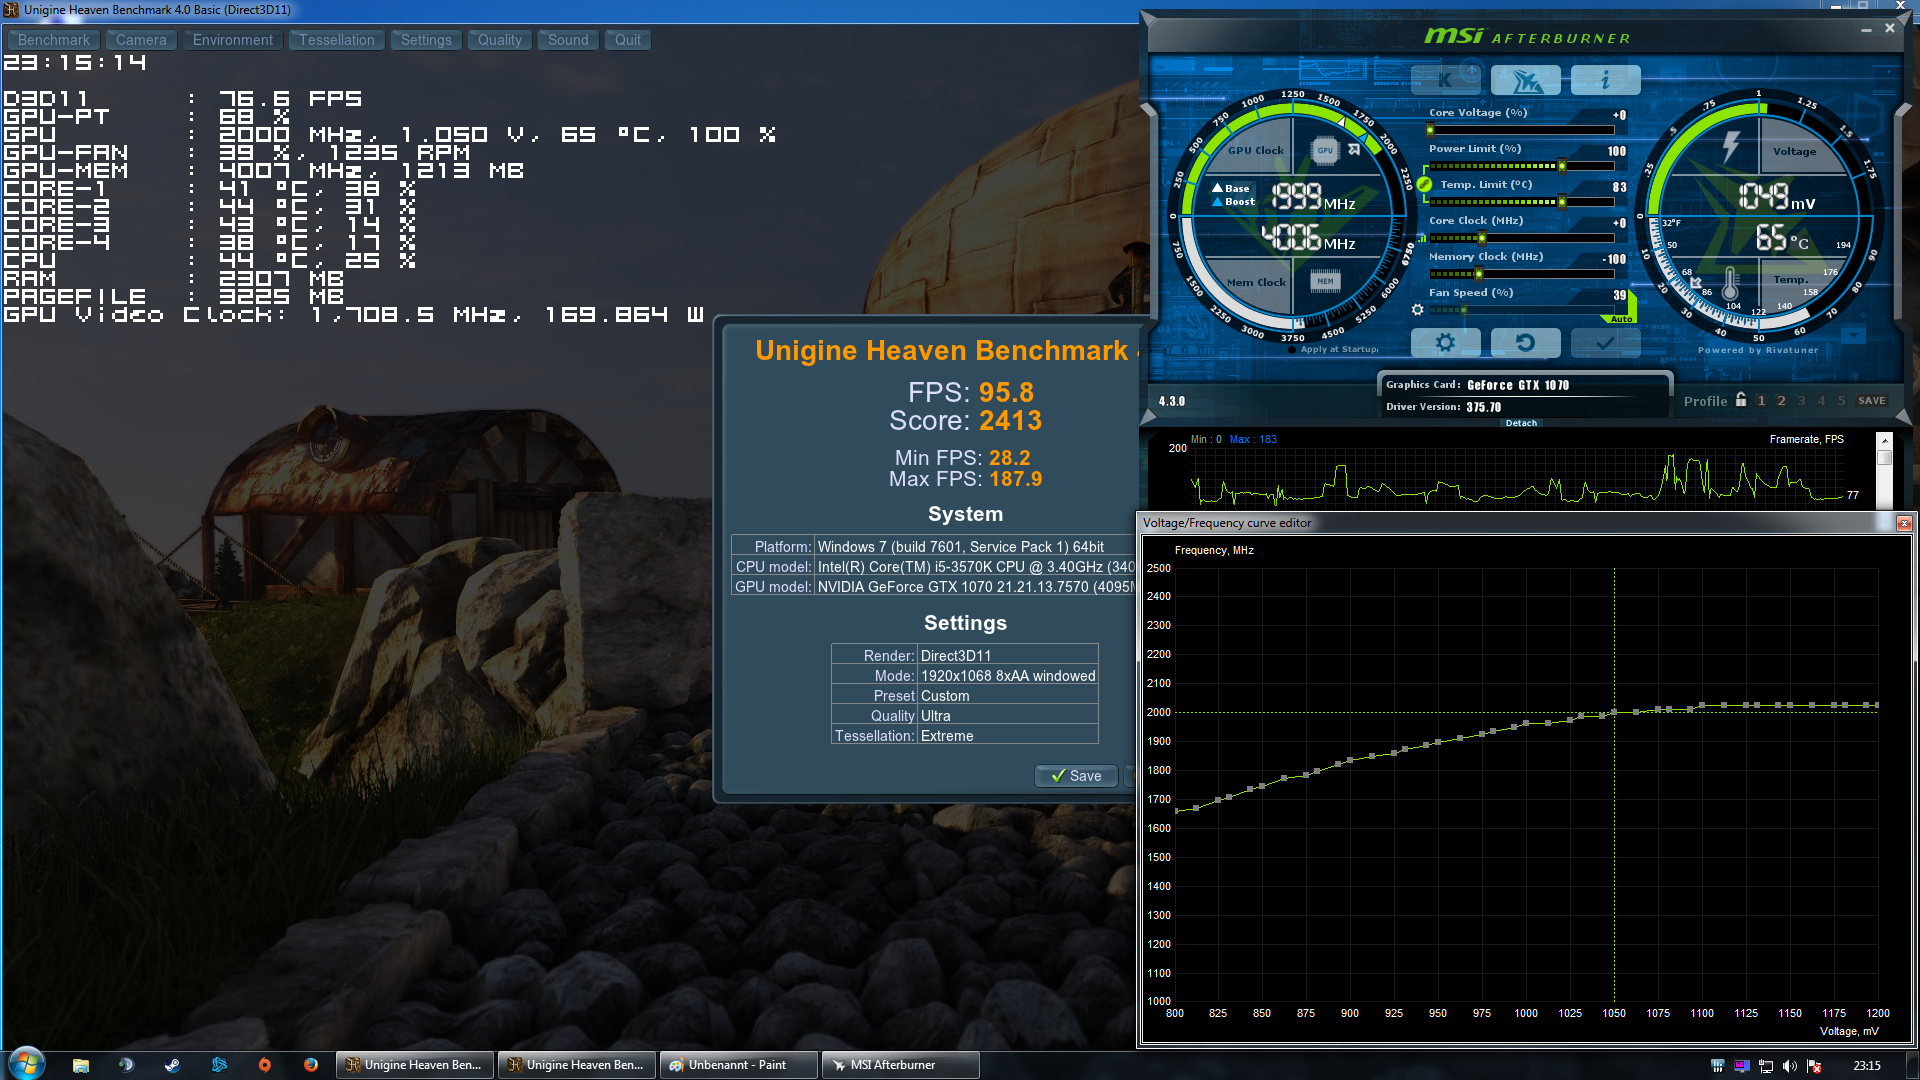Save the Heaven benchmark results
The image size is (1920, 1080).
[x=1076, y=776]
